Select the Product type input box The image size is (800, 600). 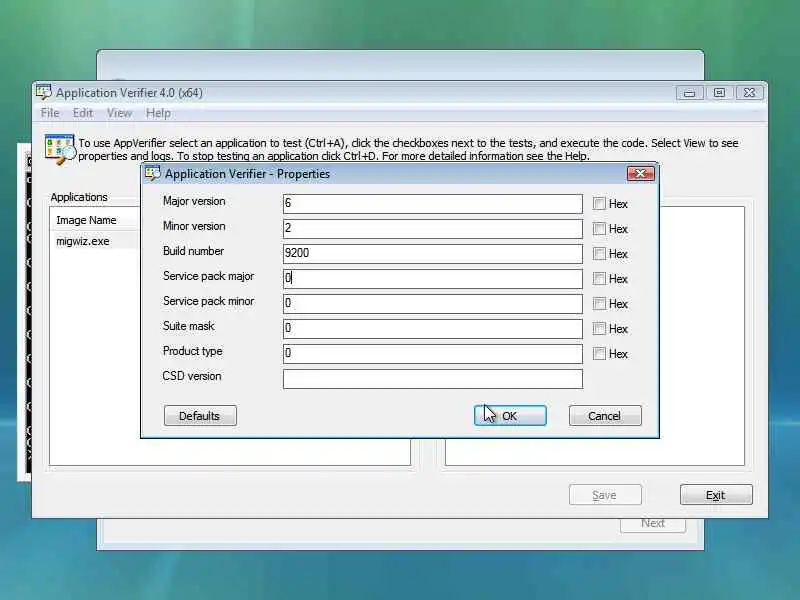coord(433,354)
